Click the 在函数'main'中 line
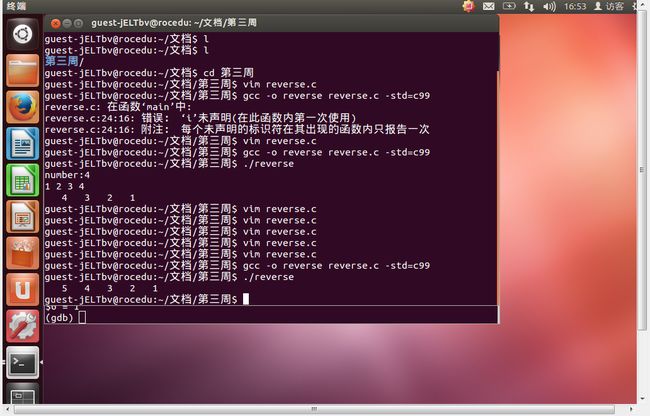The image size is (650, 416). coord(118,107)
